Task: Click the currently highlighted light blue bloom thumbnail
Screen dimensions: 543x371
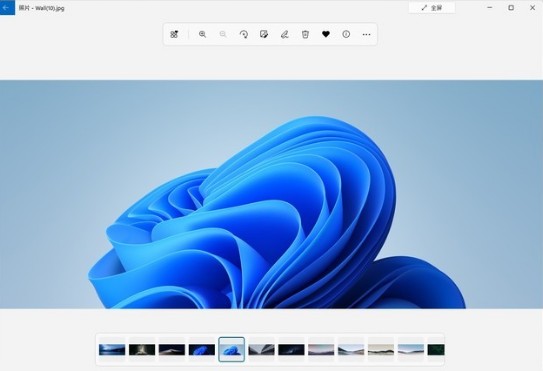Action: 231,350
